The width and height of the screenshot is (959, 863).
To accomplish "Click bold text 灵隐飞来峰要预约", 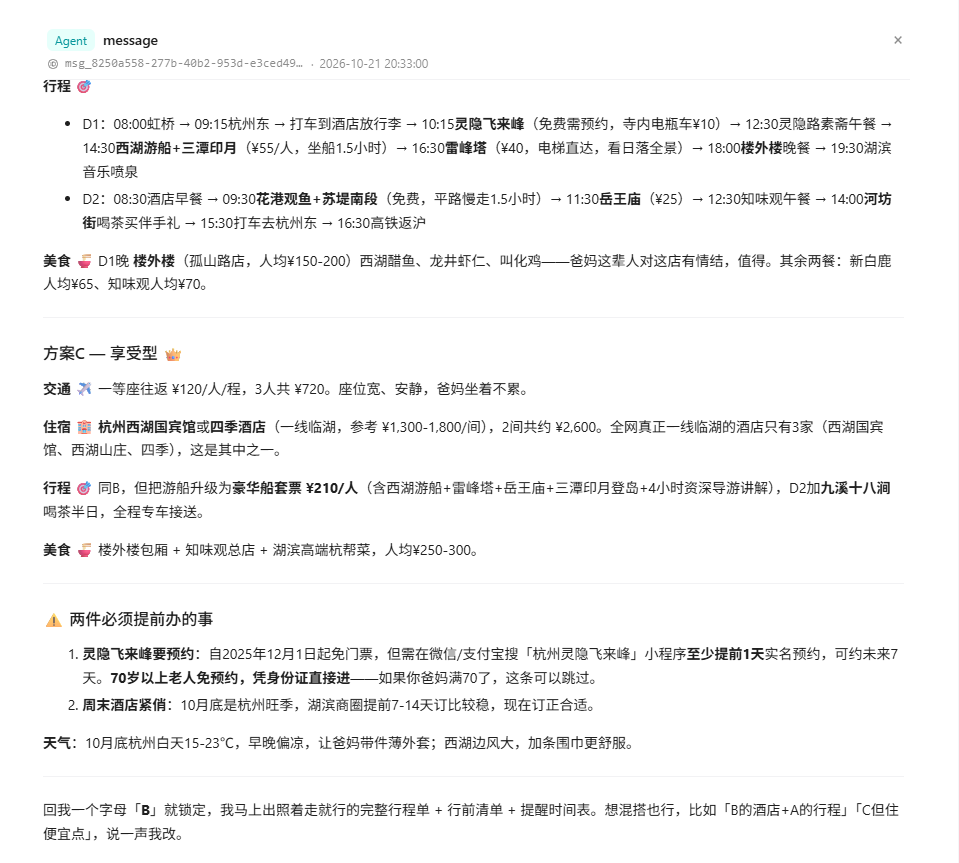I will click(138, 654).
